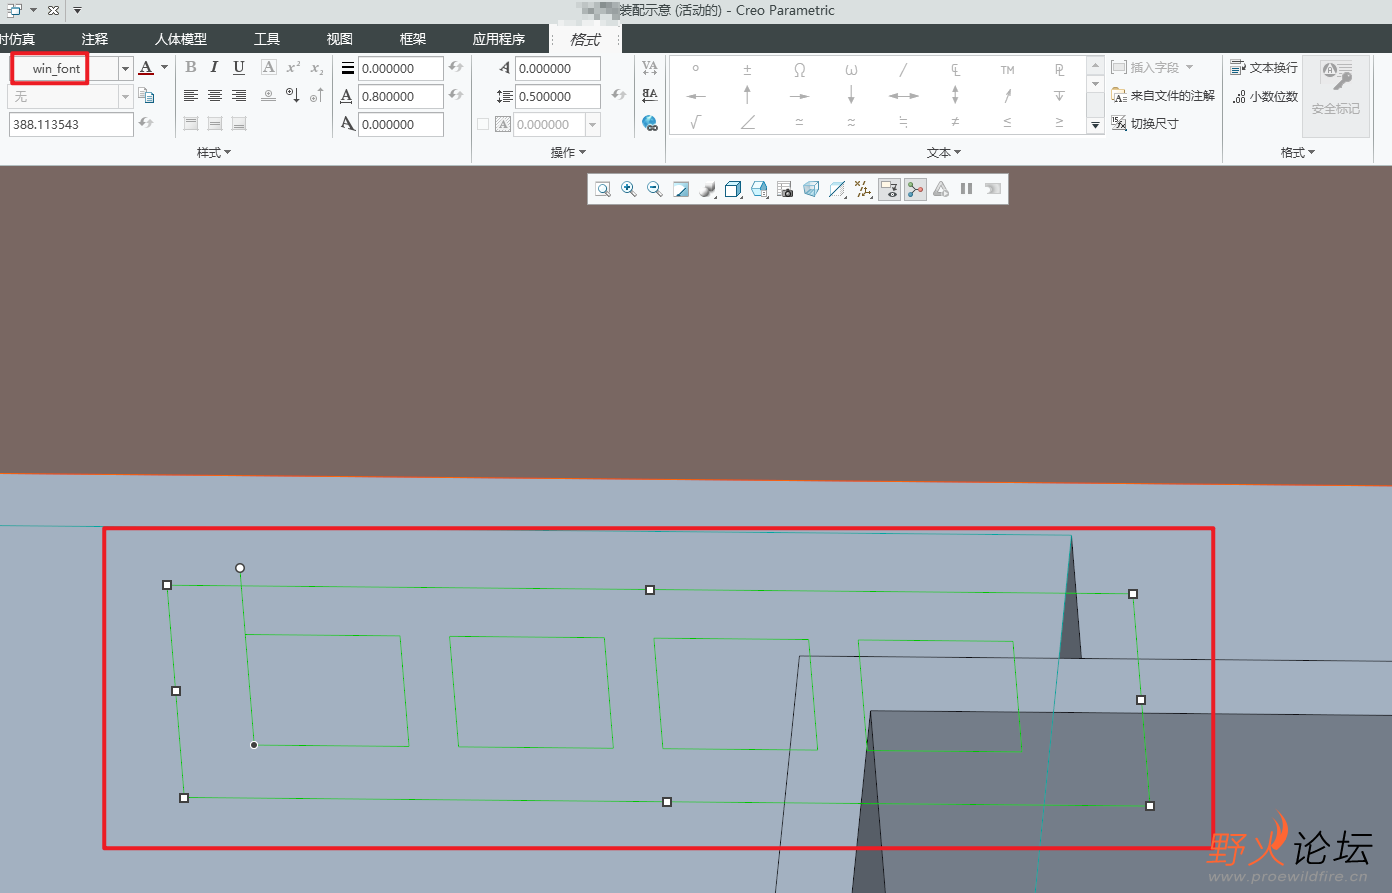Insert the Omega Ω symbol

pyautogui.click(x=799, y=69)
